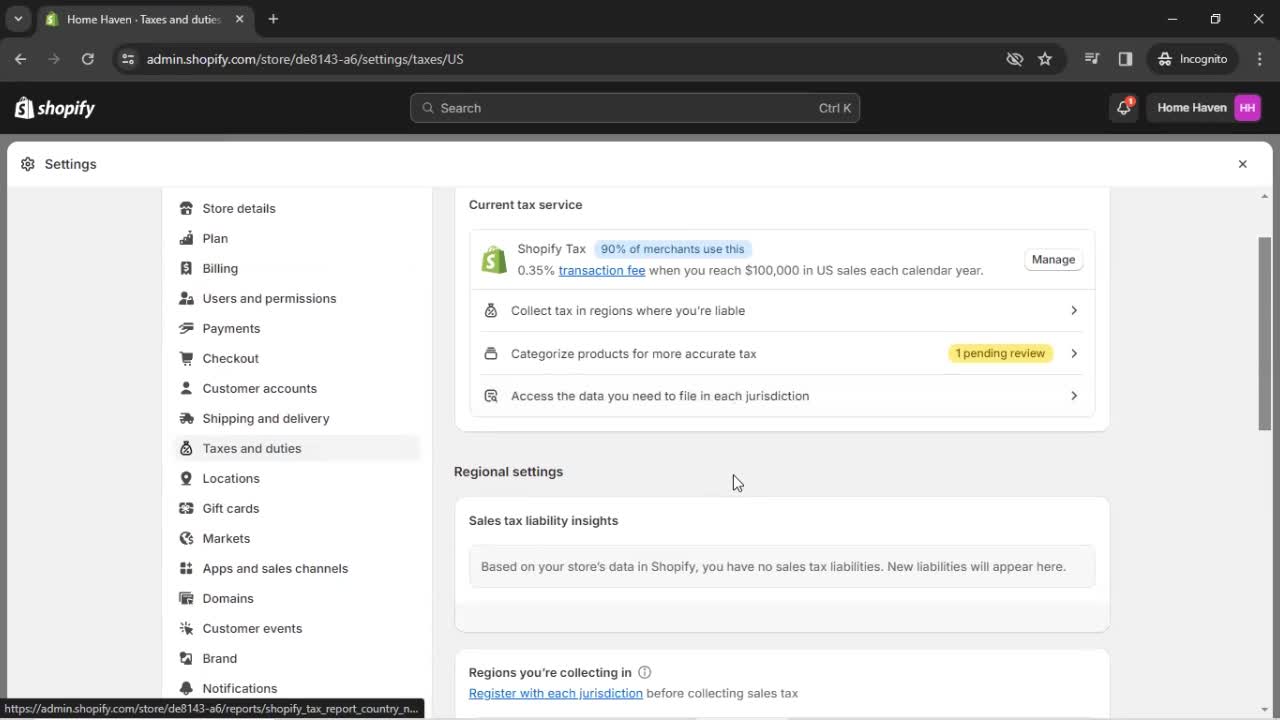Click the Brand icon
This screenshot has width=1280, height=720.
click(x=186, y=658)
